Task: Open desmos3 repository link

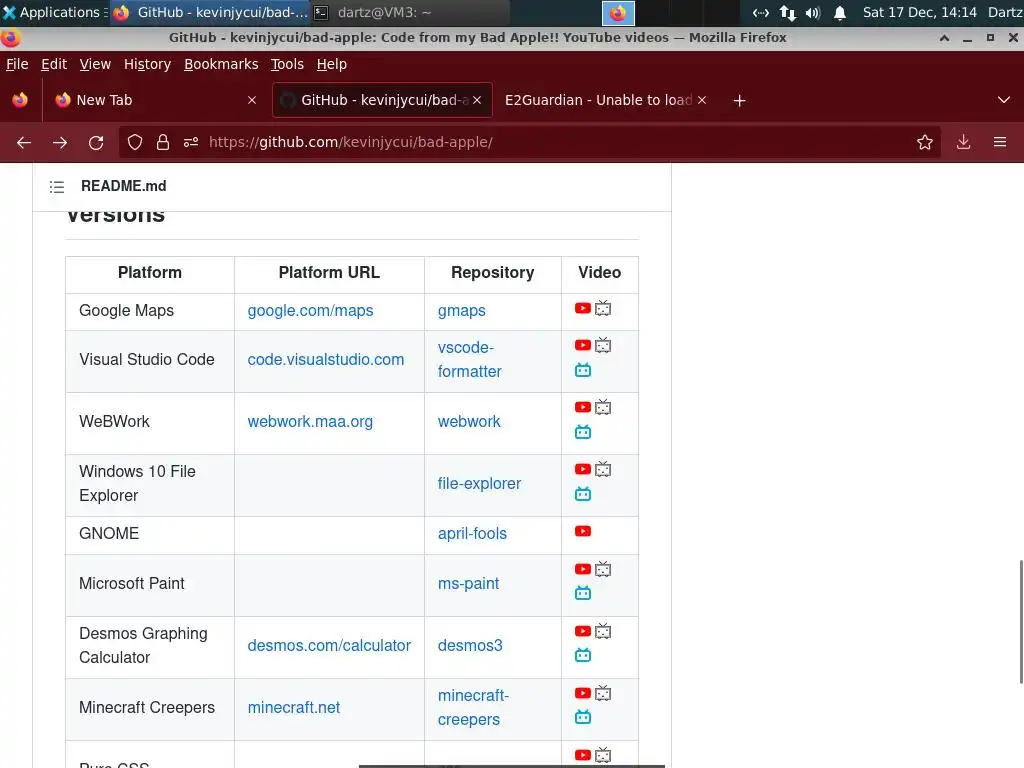Action: pos(470,645)
